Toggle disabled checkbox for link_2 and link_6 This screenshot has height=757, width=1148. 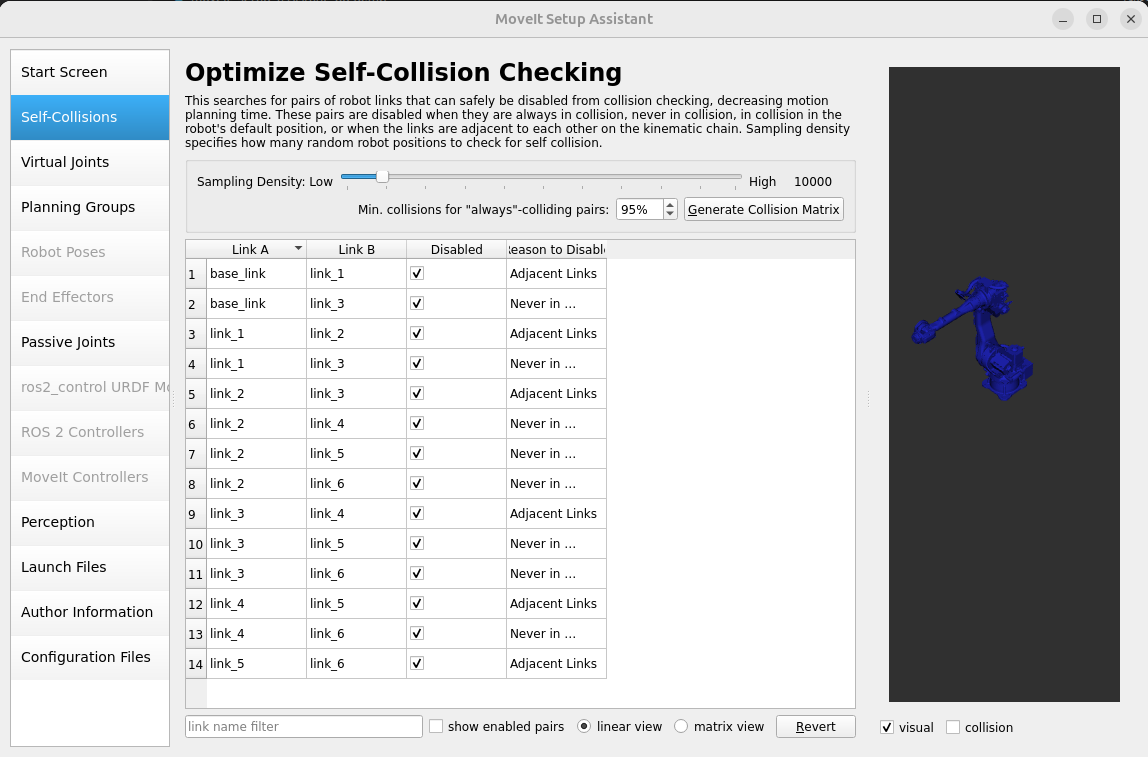point(417,483)
